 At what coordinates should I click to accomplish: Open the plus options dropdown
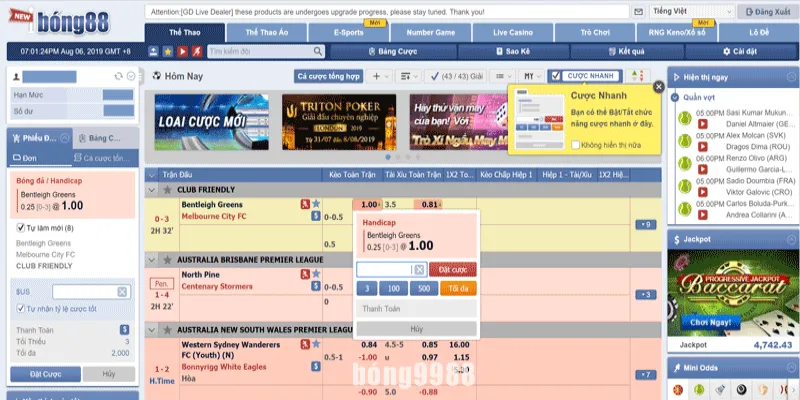tap(380, 76)
